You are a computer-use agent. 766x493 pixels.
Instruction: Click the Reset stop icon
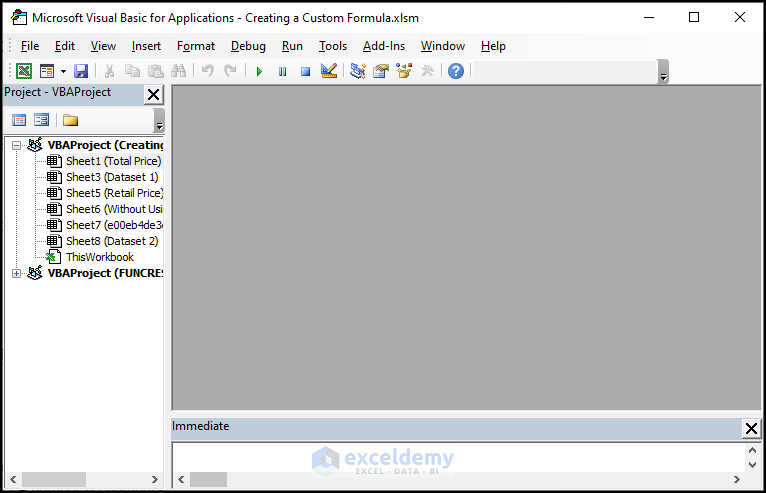click(x=305, y=72)
